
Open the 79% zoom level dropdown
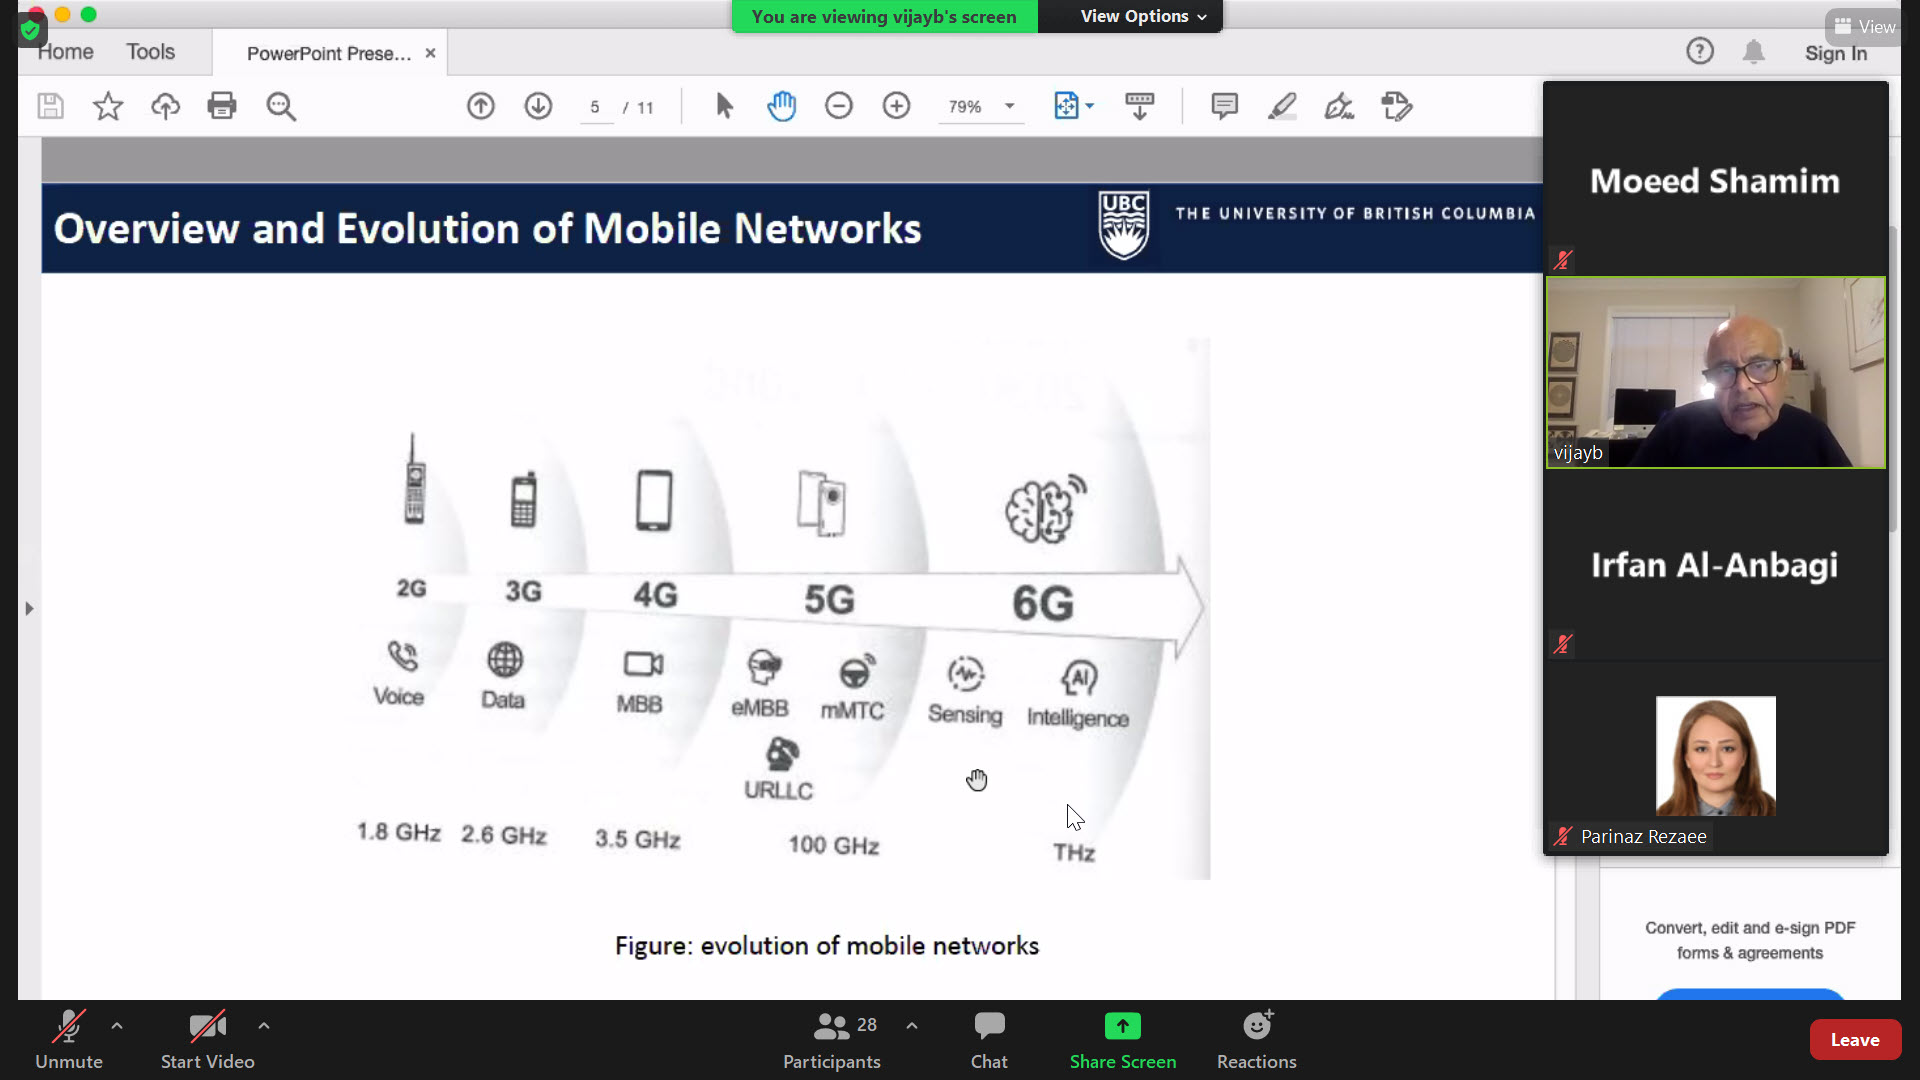pos(1010,106)
